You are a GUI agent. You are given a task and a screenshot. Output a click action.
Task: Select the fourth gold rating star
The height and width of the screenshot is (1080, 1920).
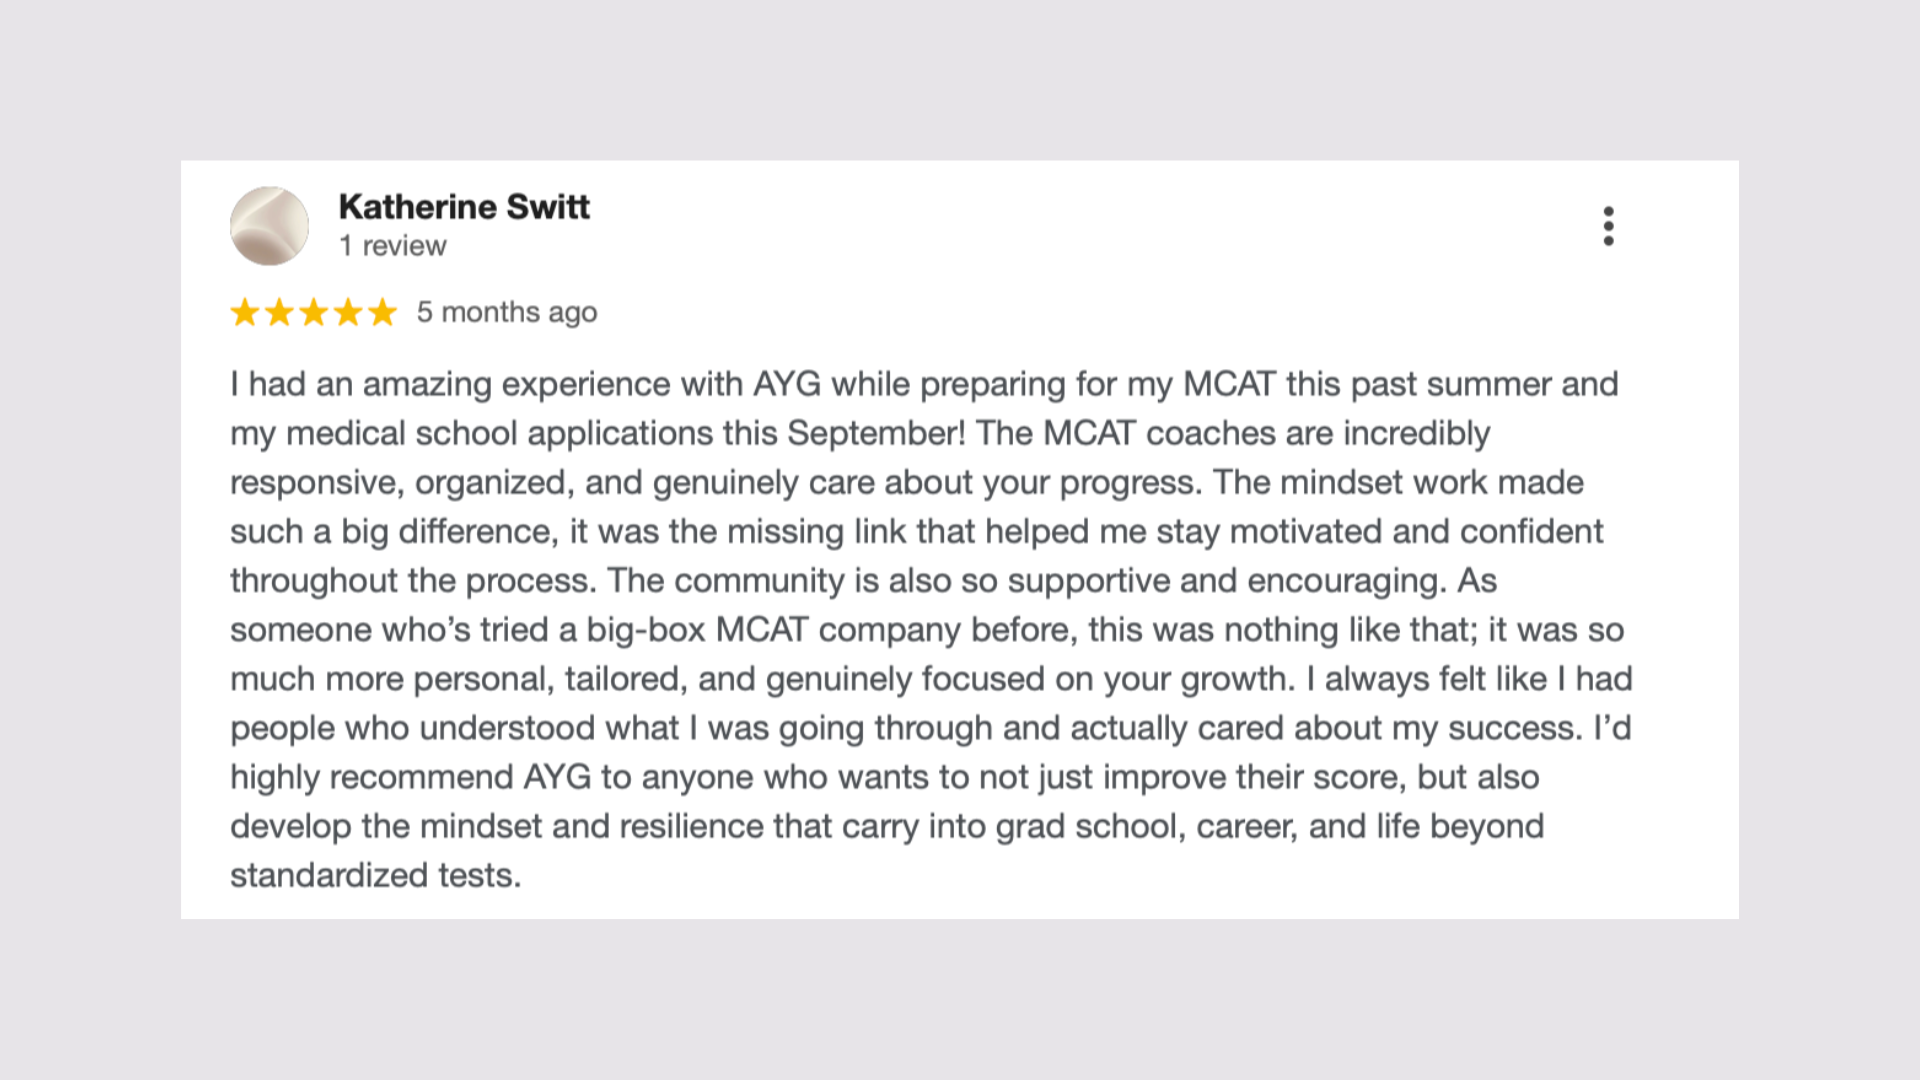(348, 312)
